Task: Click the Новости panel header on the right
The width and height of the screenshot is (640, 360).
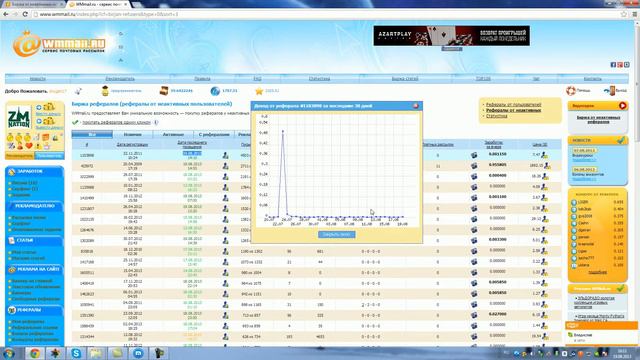Action: (x=598, y=140)
